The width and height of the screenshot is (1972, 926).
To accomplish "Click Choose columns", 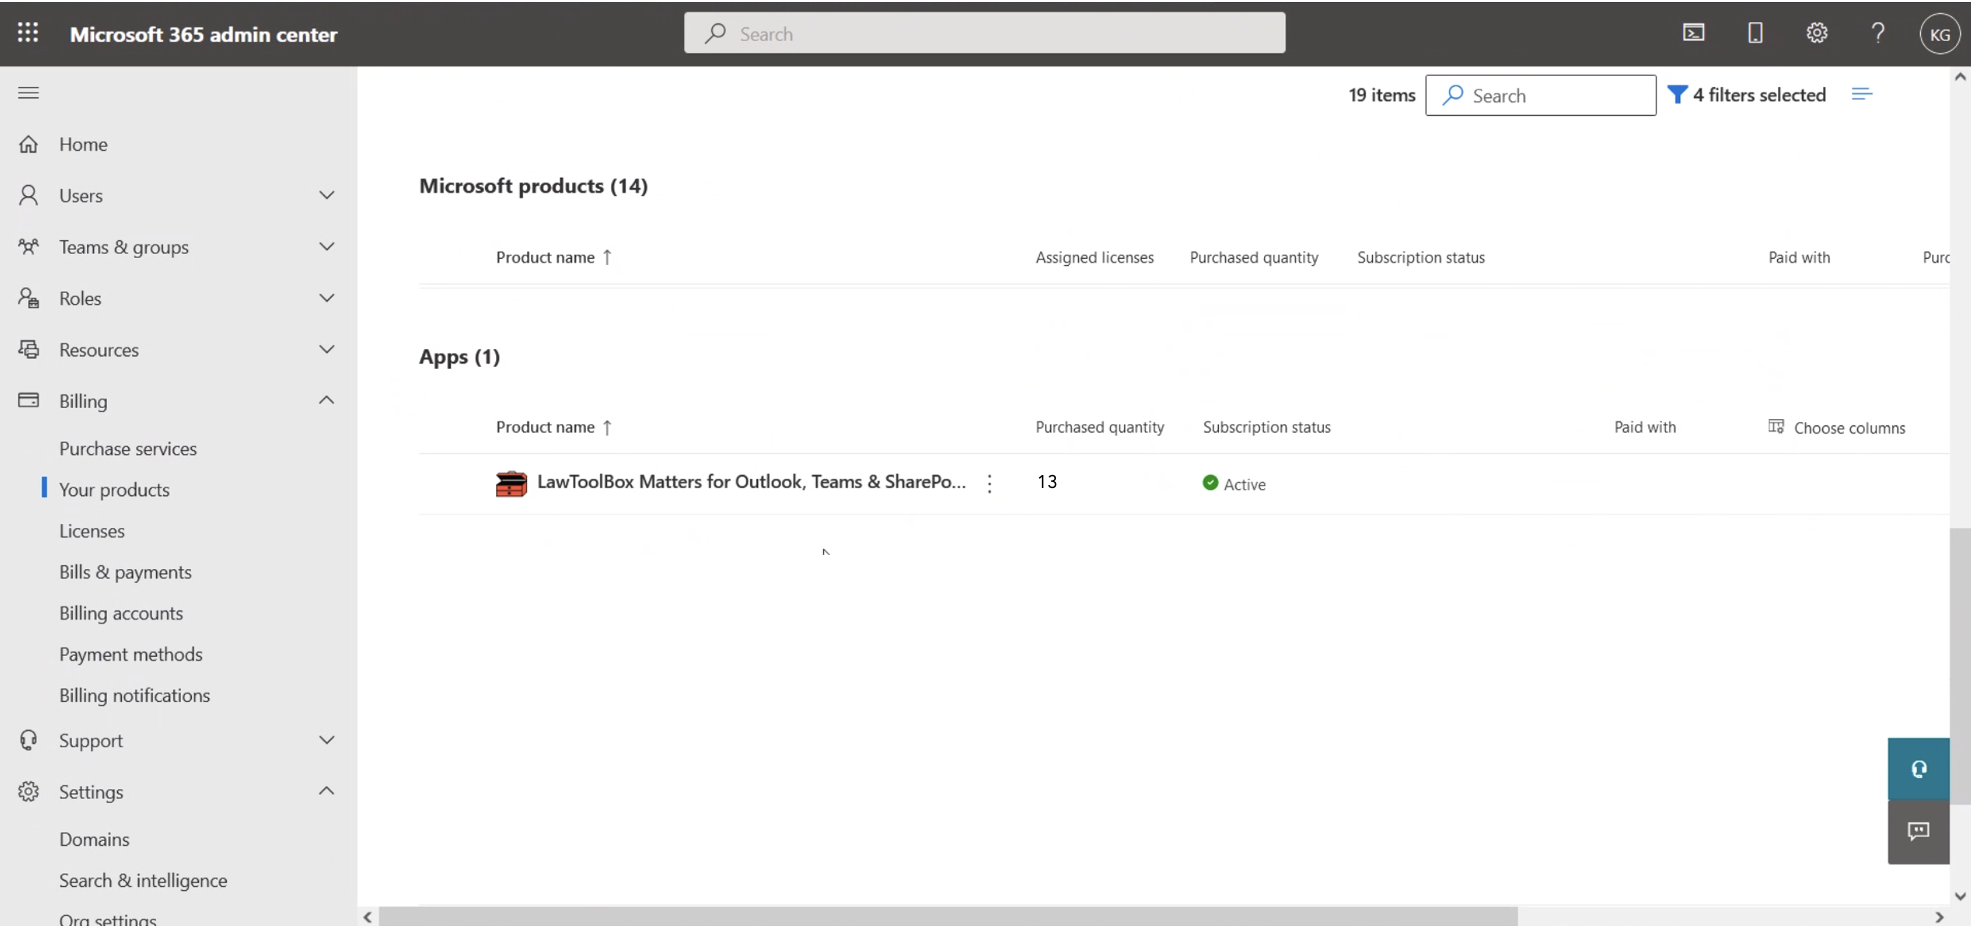I will click(x=1837, y=428).
